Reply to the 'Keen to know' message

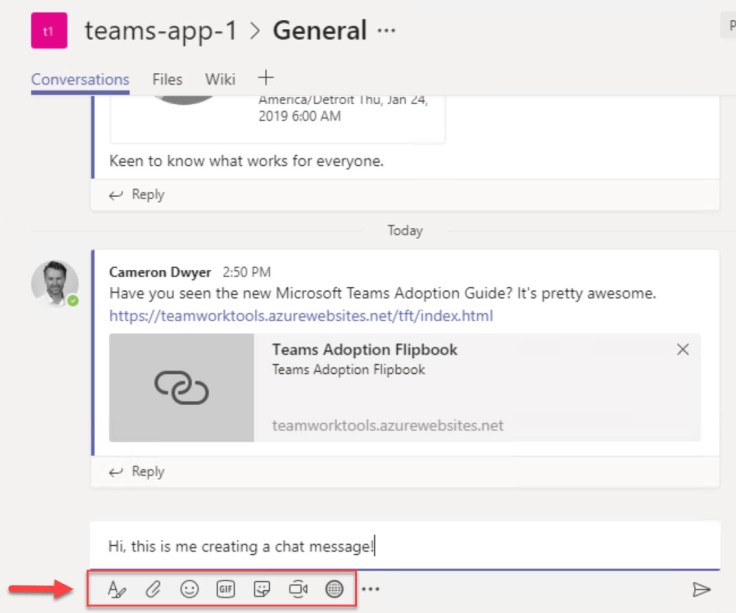point(137,194)
